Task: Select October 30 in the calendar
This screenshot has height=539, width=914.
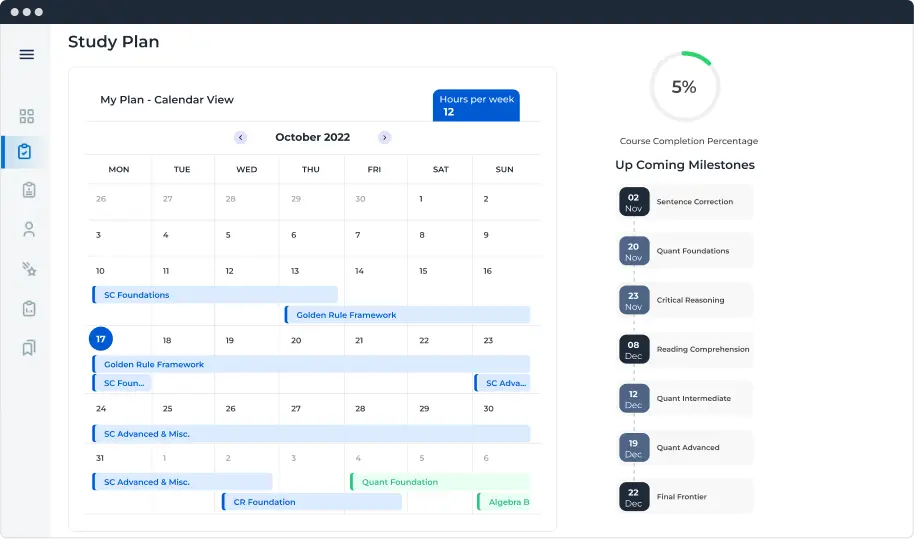Action: (x=488, y=409)
